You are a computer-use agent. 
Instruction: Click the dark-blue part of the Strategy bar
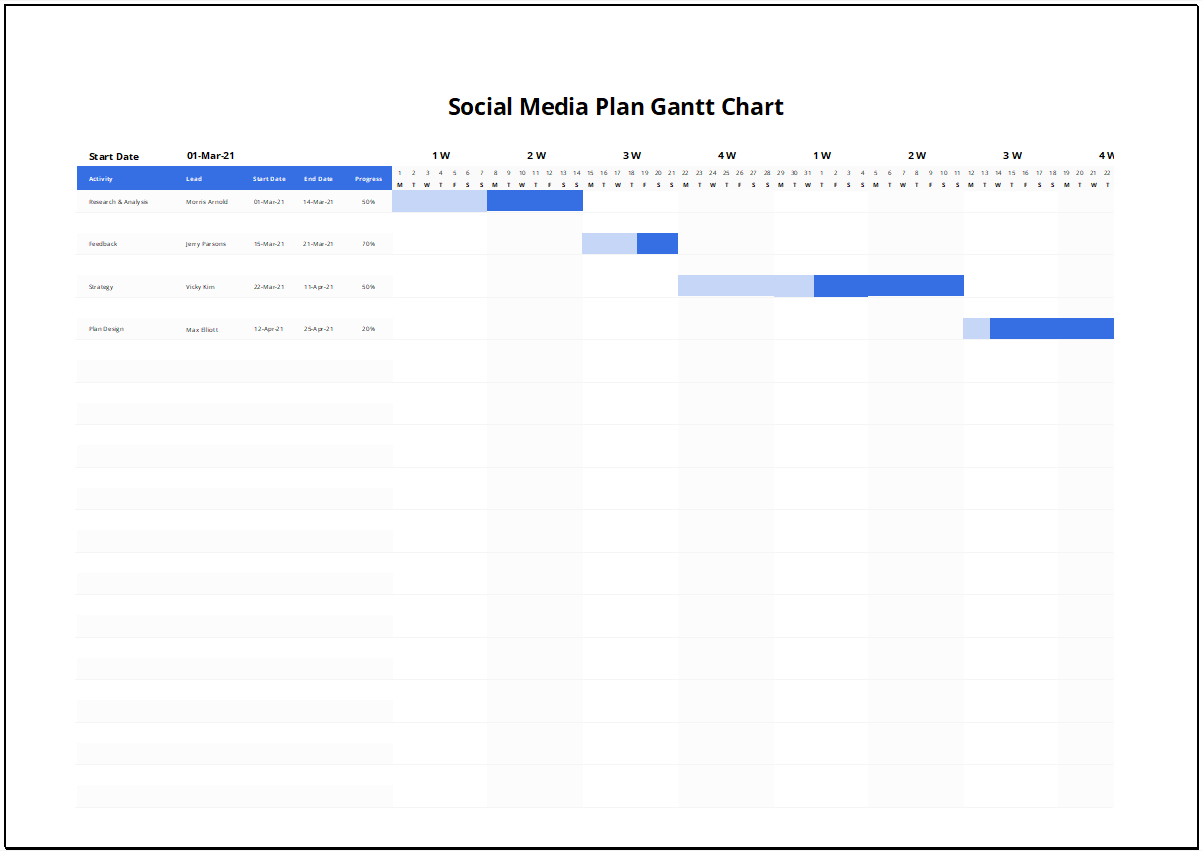889,286
